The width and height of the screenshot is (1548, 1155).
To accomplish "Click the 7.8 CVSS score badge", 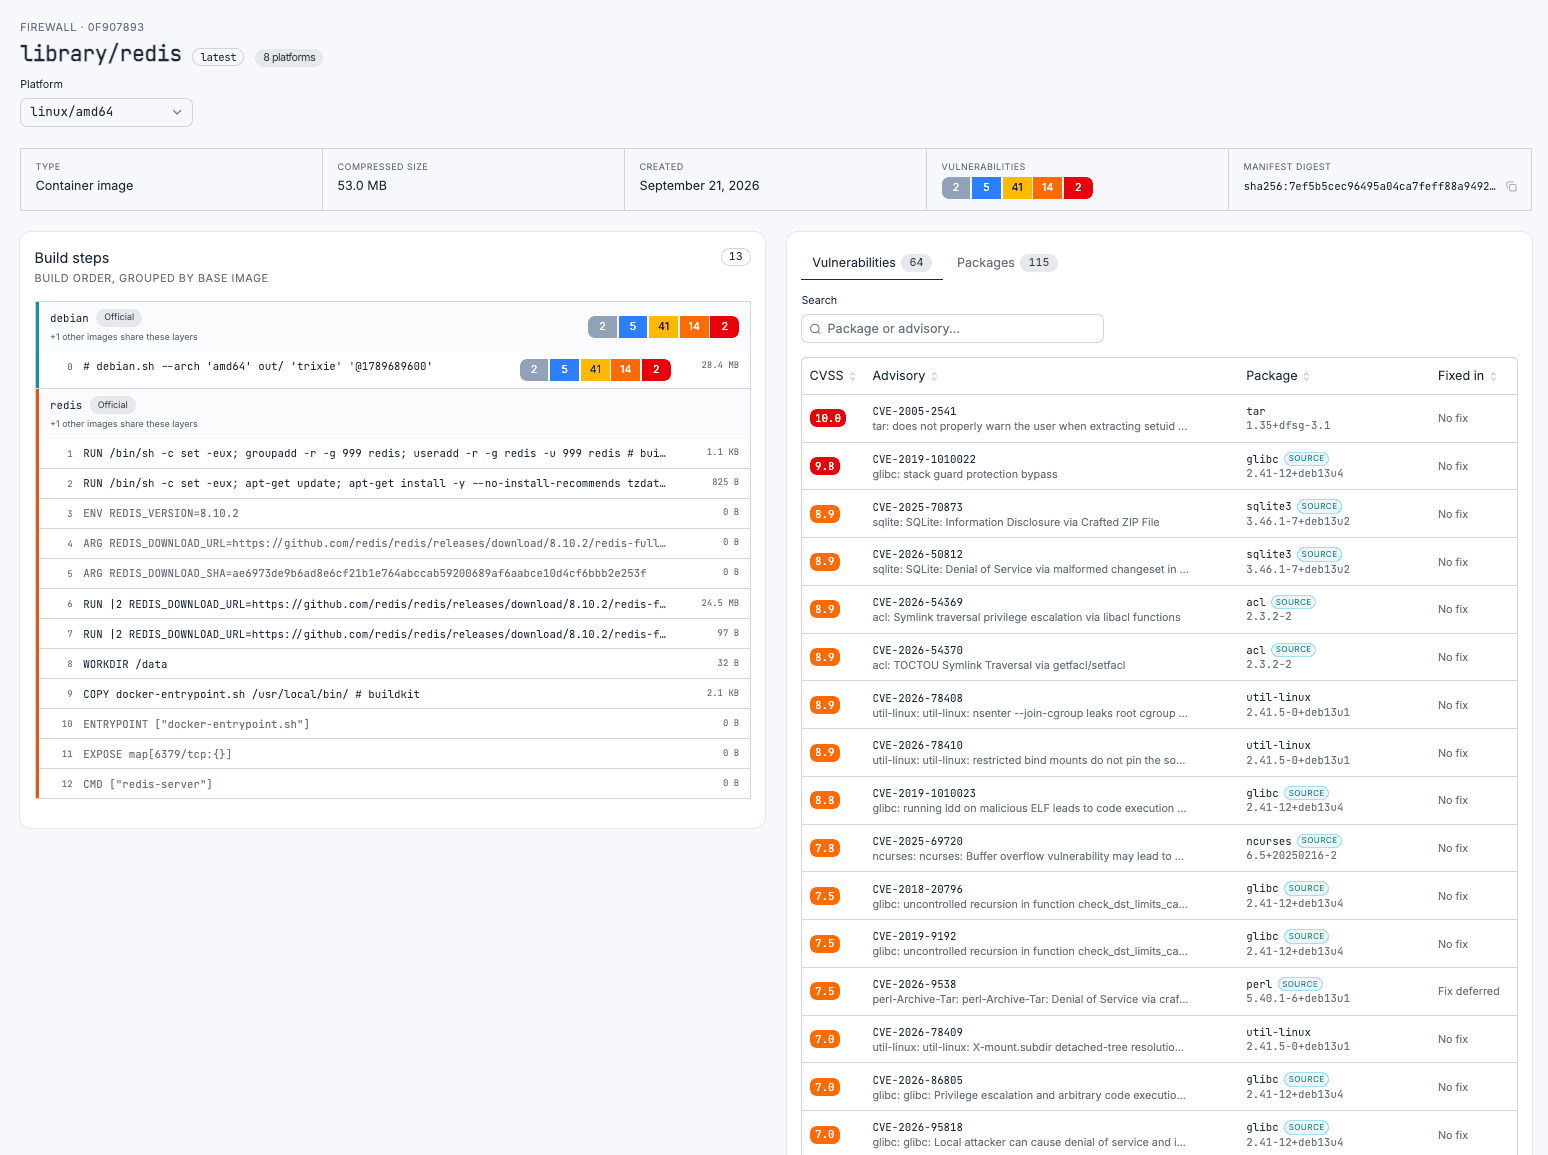I will click(x=824, y=848).
